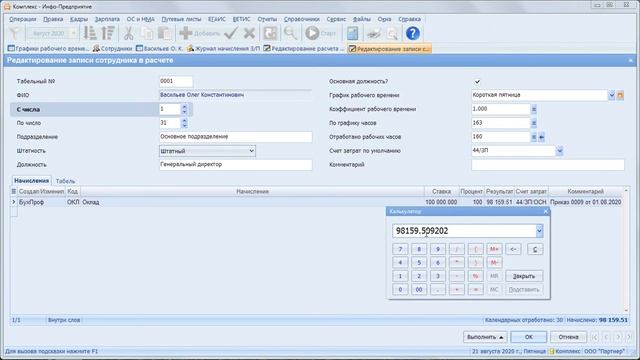Click the descending sort icon in toolbar

[x=108, y=33]
